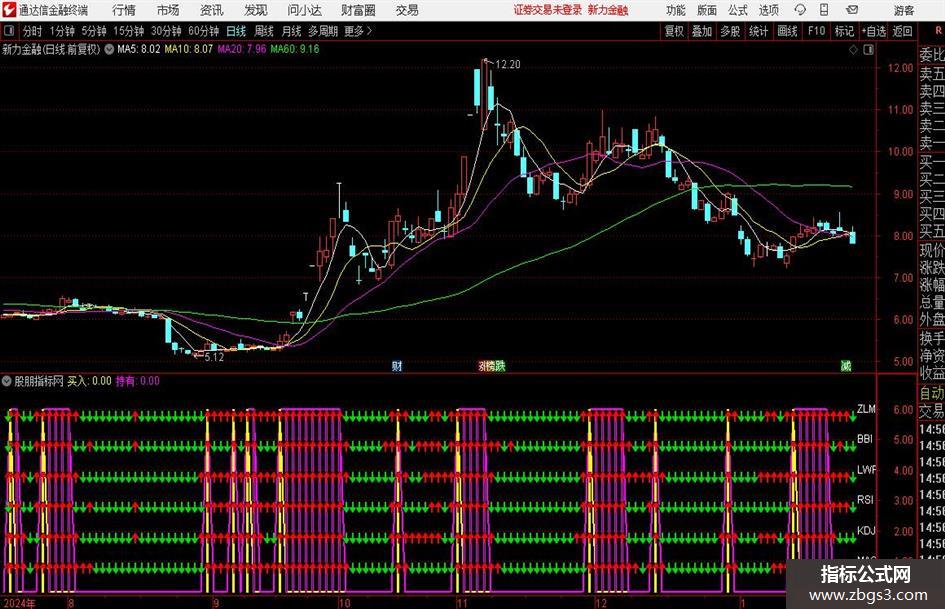Click the 返回 back button
Screen dimensions: 945x609
(902, 31)
